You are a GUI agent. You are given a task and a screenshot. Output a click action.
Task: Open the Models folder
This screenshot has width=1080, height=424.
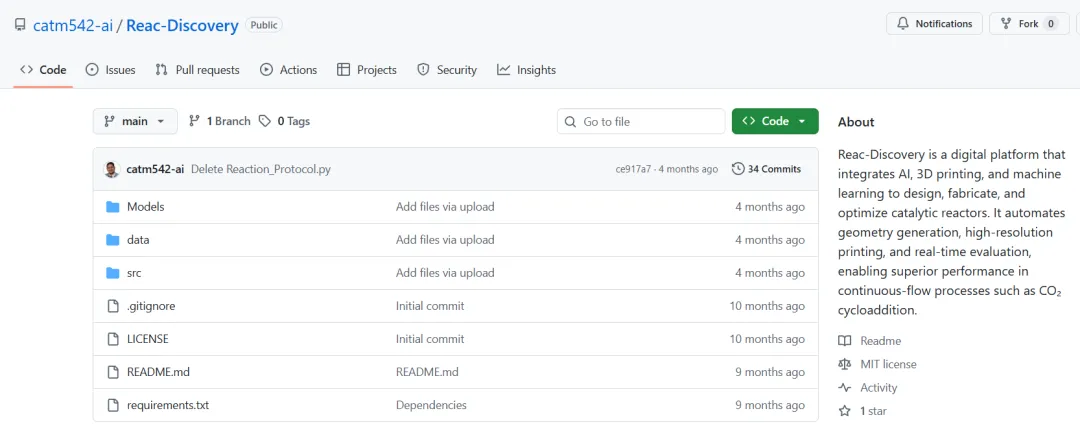145,207
